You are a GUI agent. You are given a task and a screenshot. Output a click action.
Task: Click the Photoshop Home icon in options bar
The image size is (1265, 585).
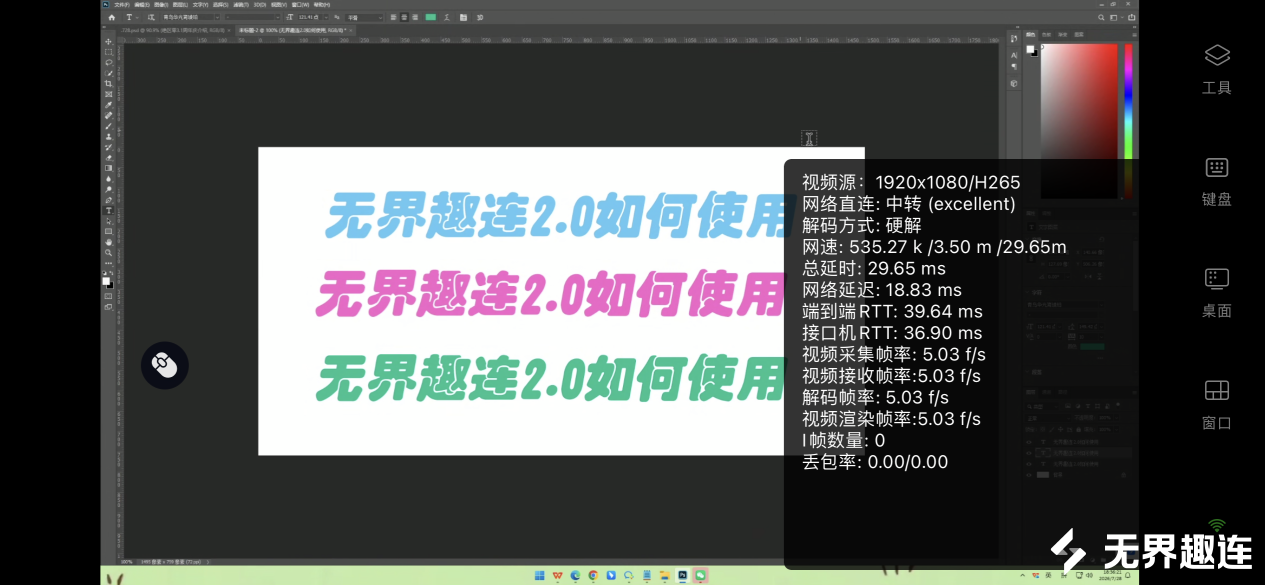[x=112, y=17]
